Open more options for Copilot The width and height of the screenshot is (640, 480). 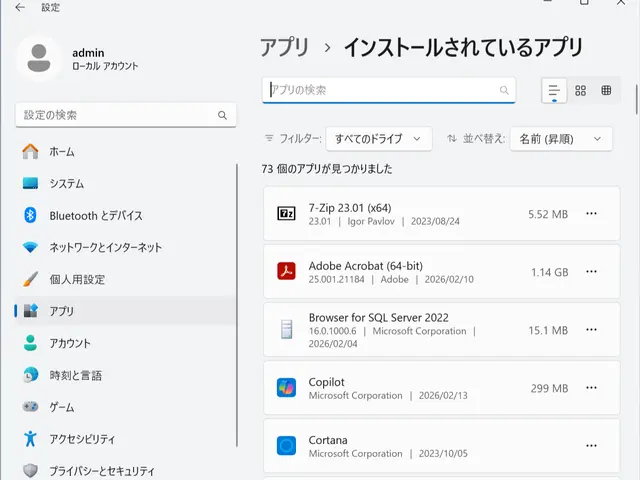tap(591, 387)
